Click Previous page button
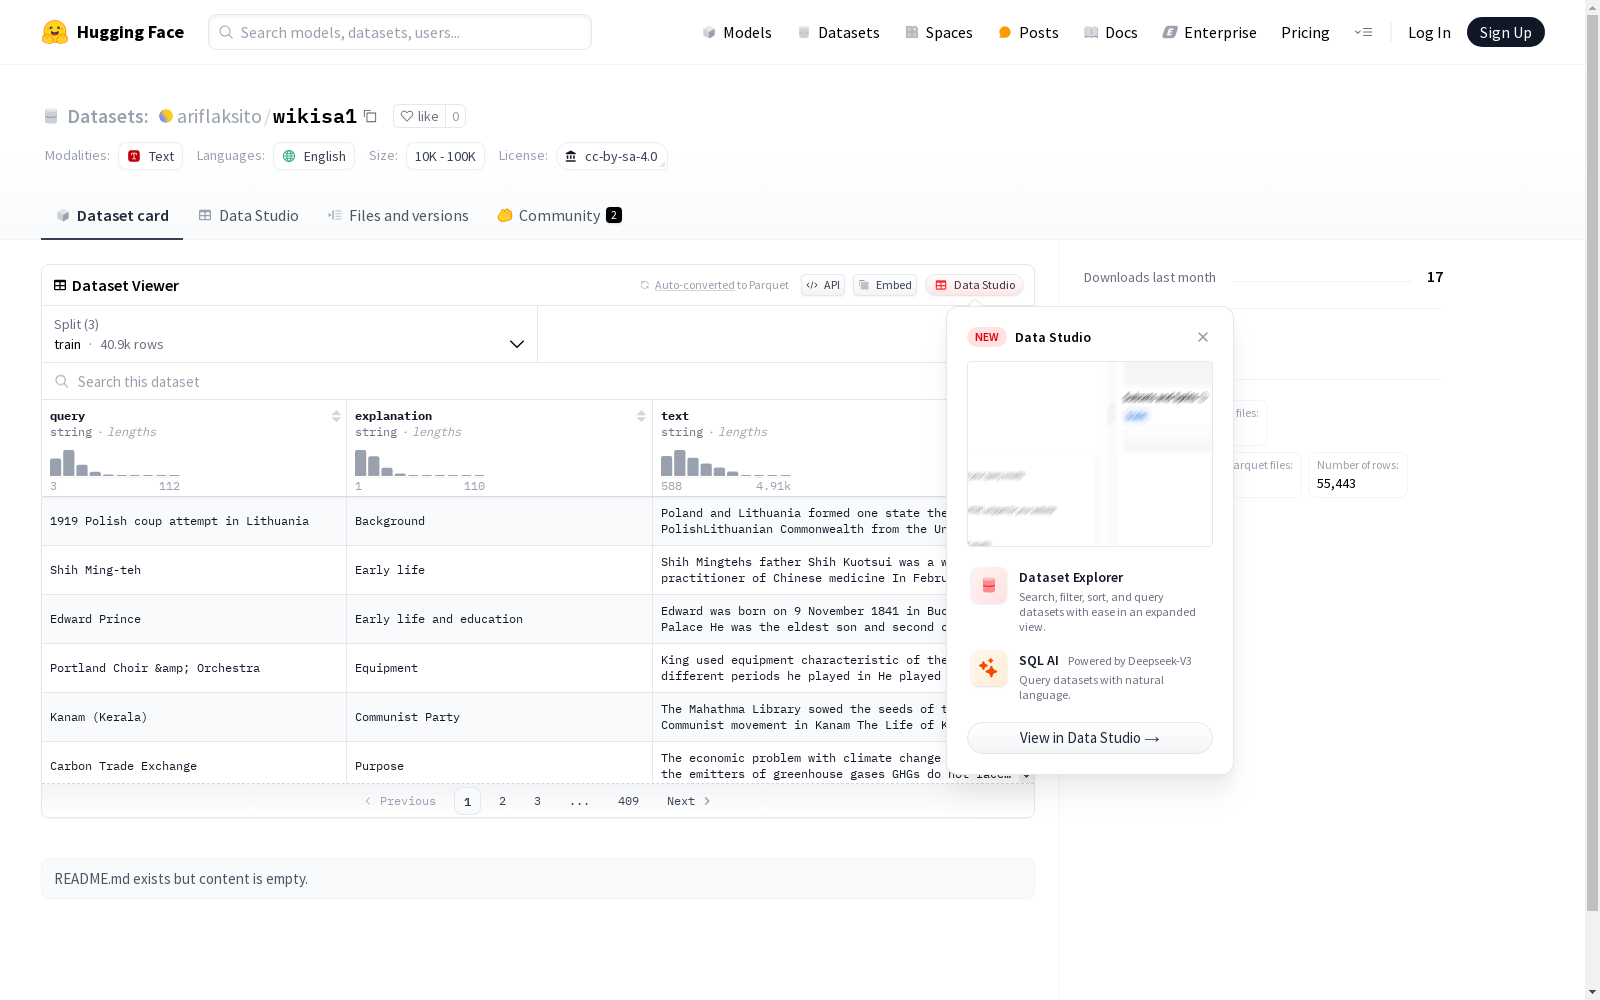The width and height of the screenshot is (1600, 1000). tap(400, 801)
